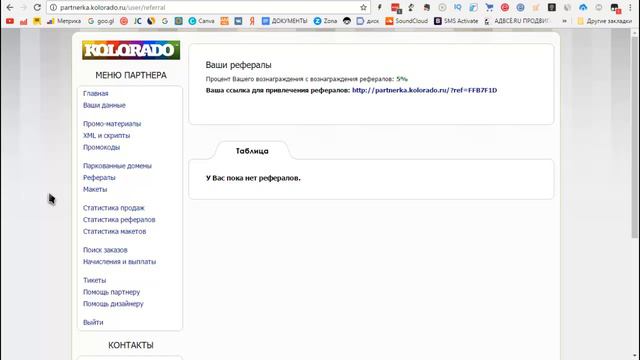This screenshot has width=640, height=360.
Task: Open the Chrome three-dot menu
Action: 631,7
